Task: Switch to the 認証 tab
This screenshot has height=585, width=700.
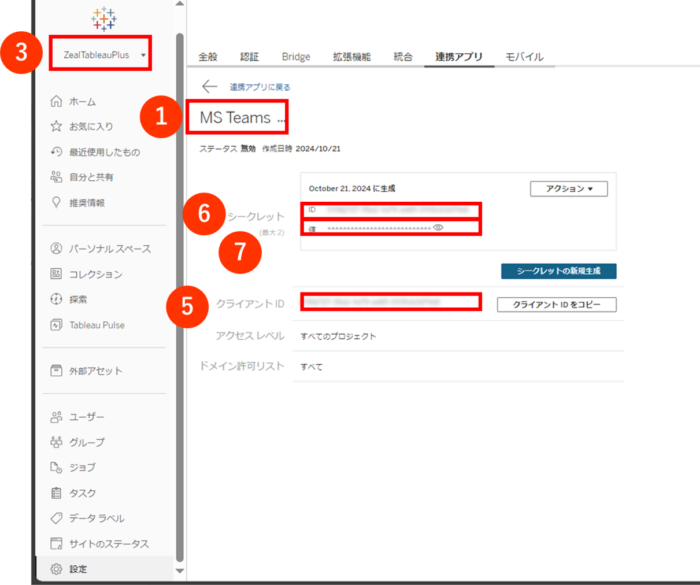Action: tap(249, 57)
